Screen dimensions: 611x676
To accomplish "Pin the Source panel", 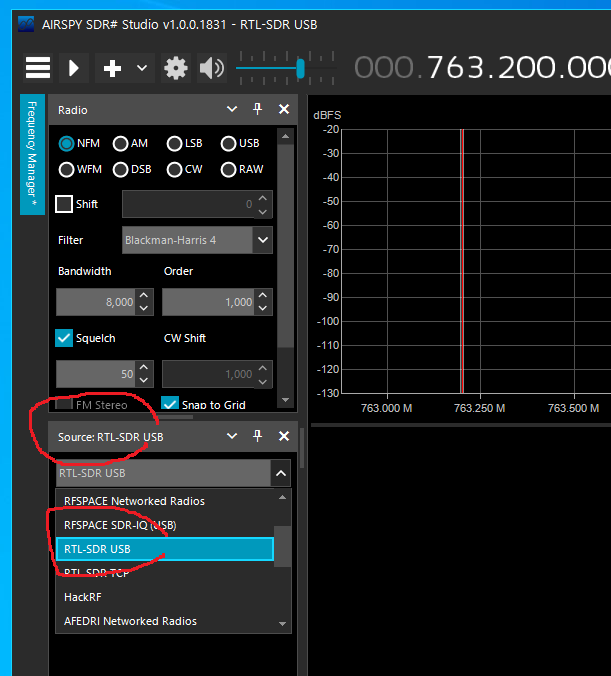I will (x=258, y=436).
